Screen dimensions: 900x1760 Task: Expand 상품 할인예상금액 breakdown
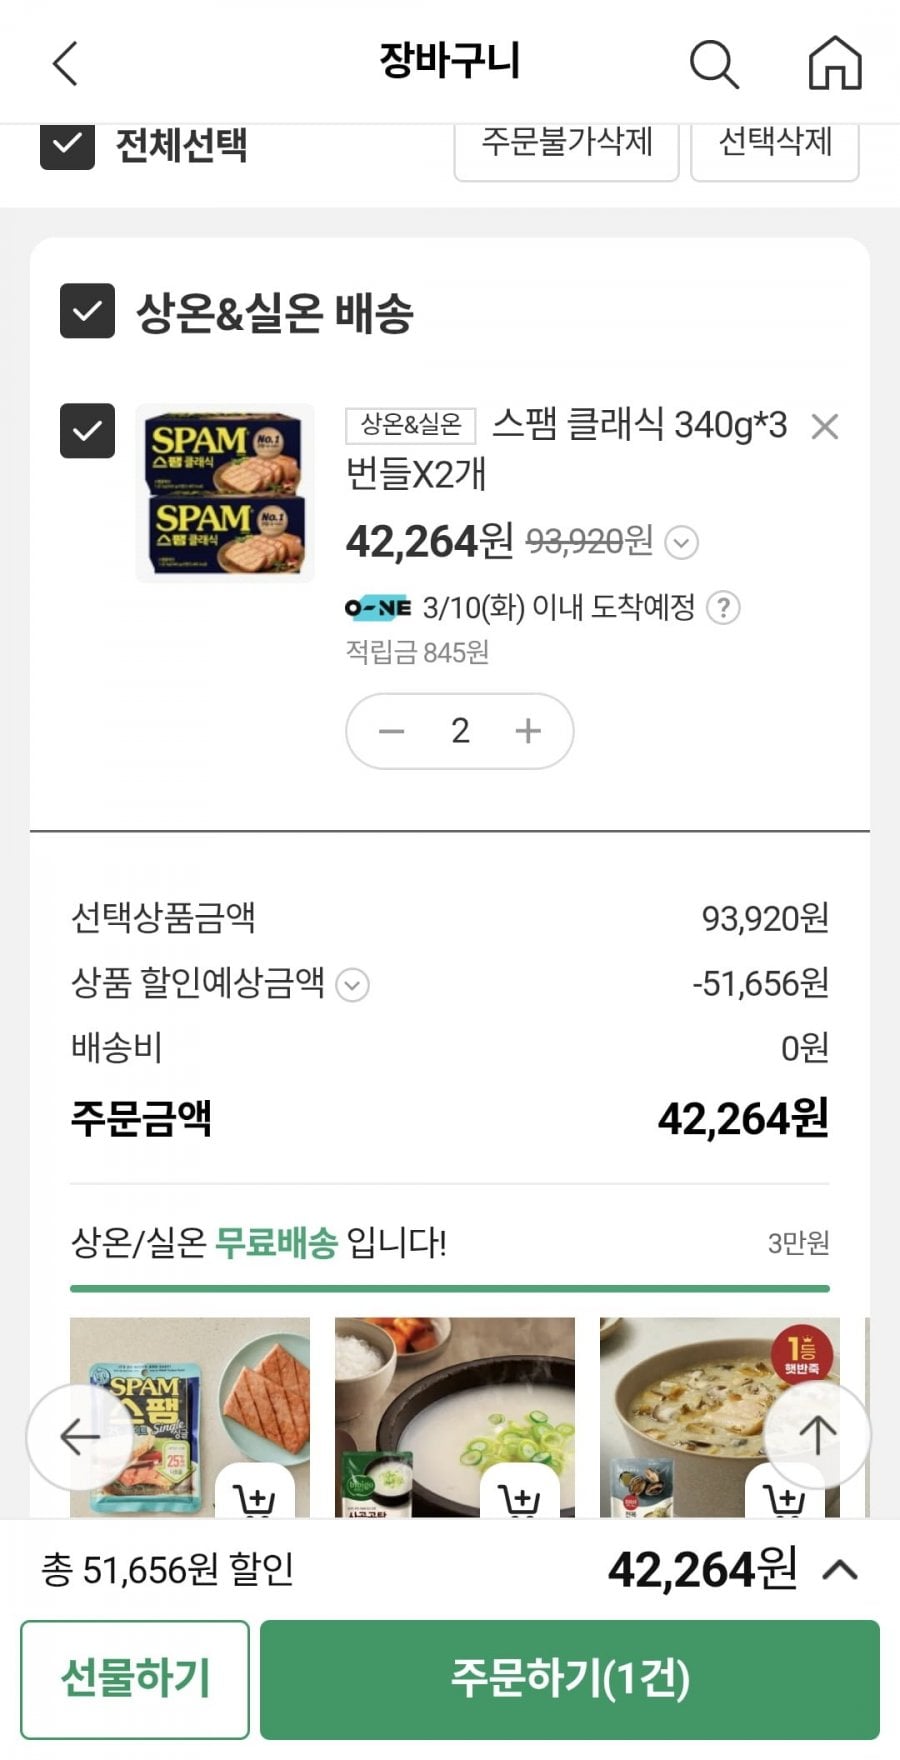[x=352, y=985]
